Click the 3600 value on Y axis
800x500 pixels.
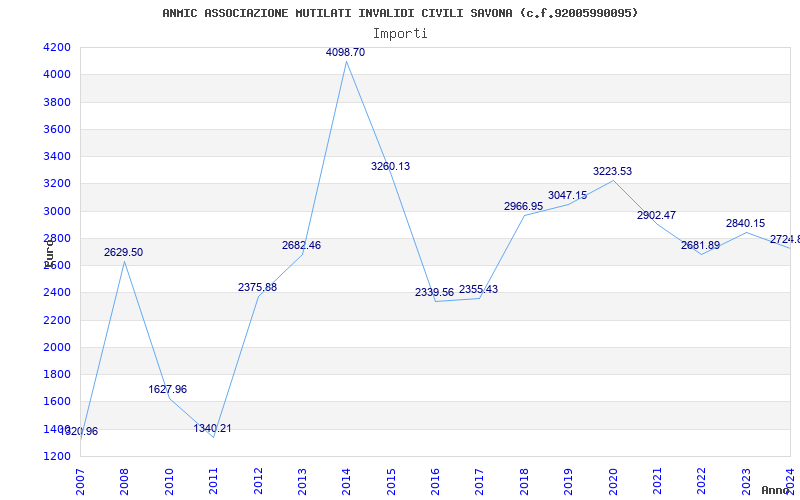(58, 129)
